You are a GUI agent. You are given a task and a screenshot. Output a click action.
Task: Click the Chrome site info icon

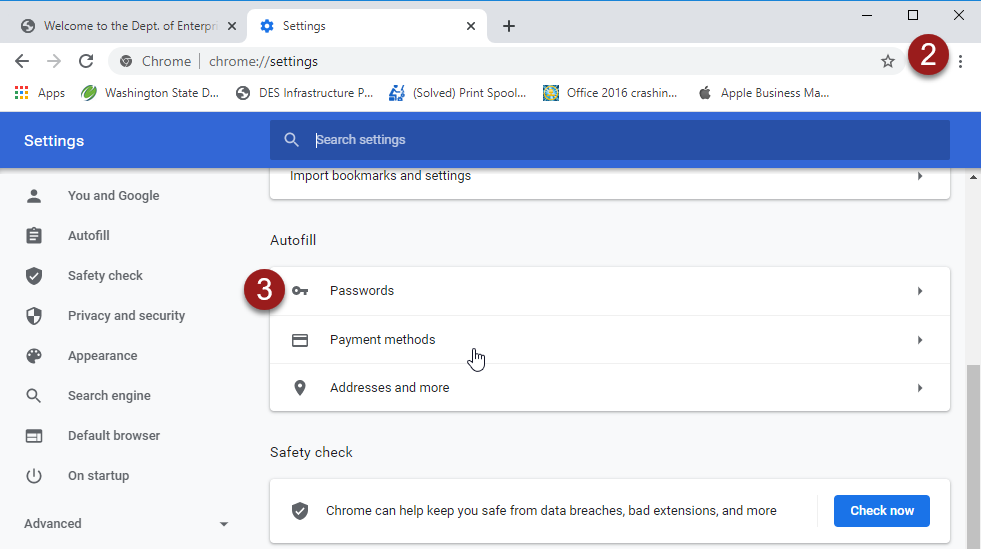pyautogui.click(x=126, y=61)
